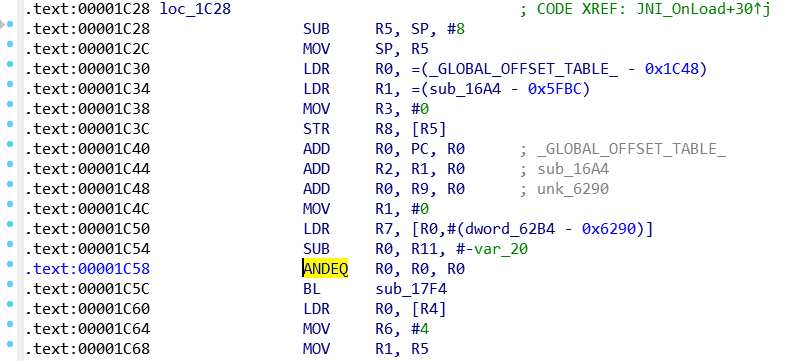Toggle breakpoint dot beside .text:00001C2C
793x361 pixels.
[10, 44]
